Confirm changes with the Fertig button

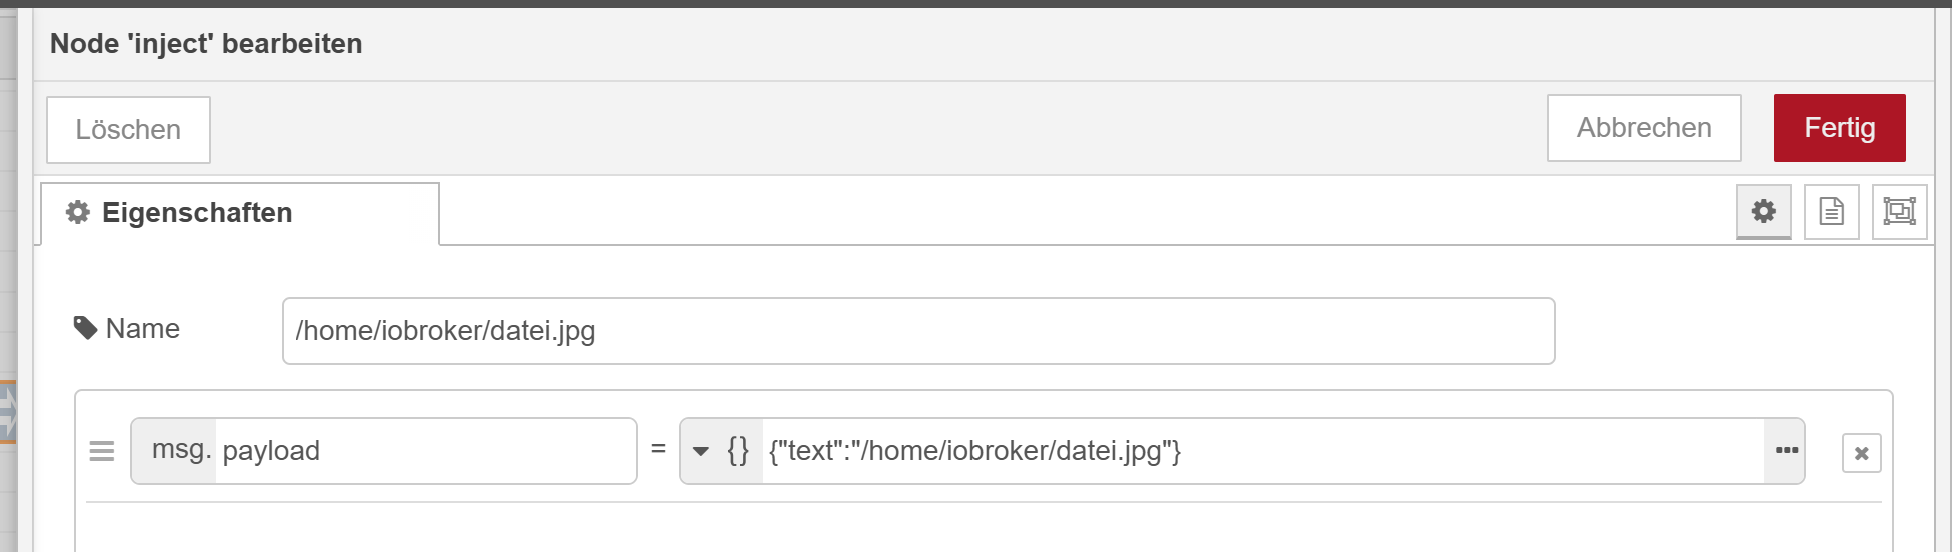[x=1839, y=128]
